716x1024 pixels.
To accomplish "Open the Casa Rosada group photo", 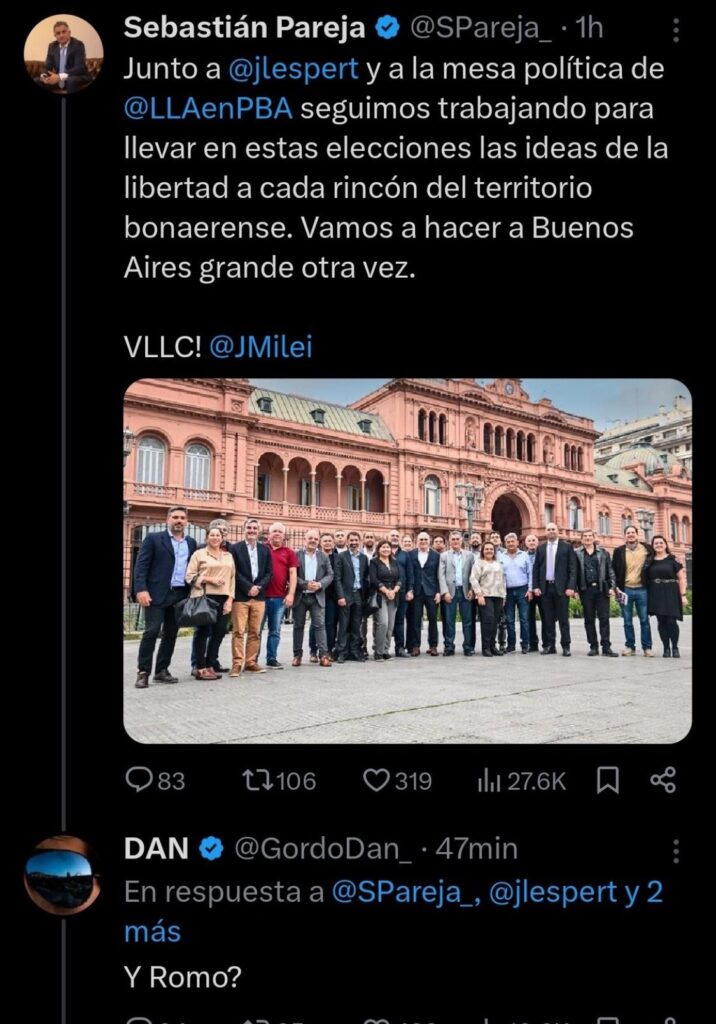I will pos(408,561).
